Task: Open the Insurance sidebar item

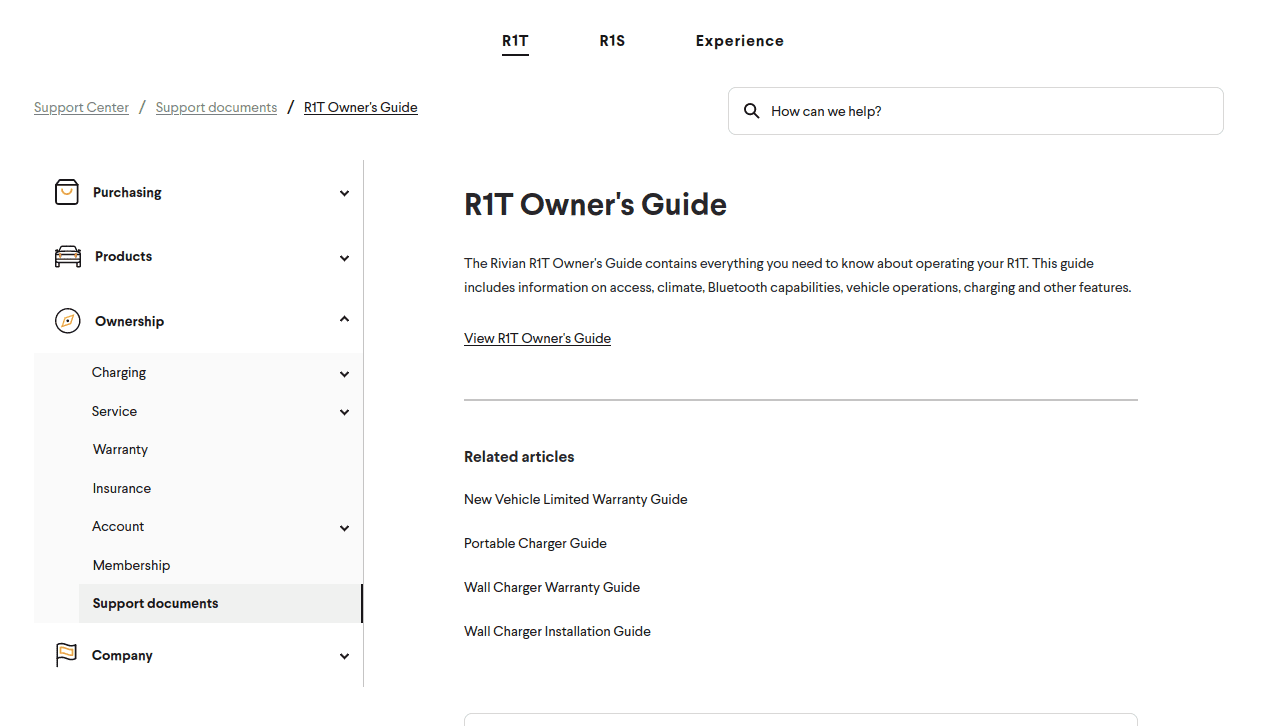Action: click(x=122, y=488)
